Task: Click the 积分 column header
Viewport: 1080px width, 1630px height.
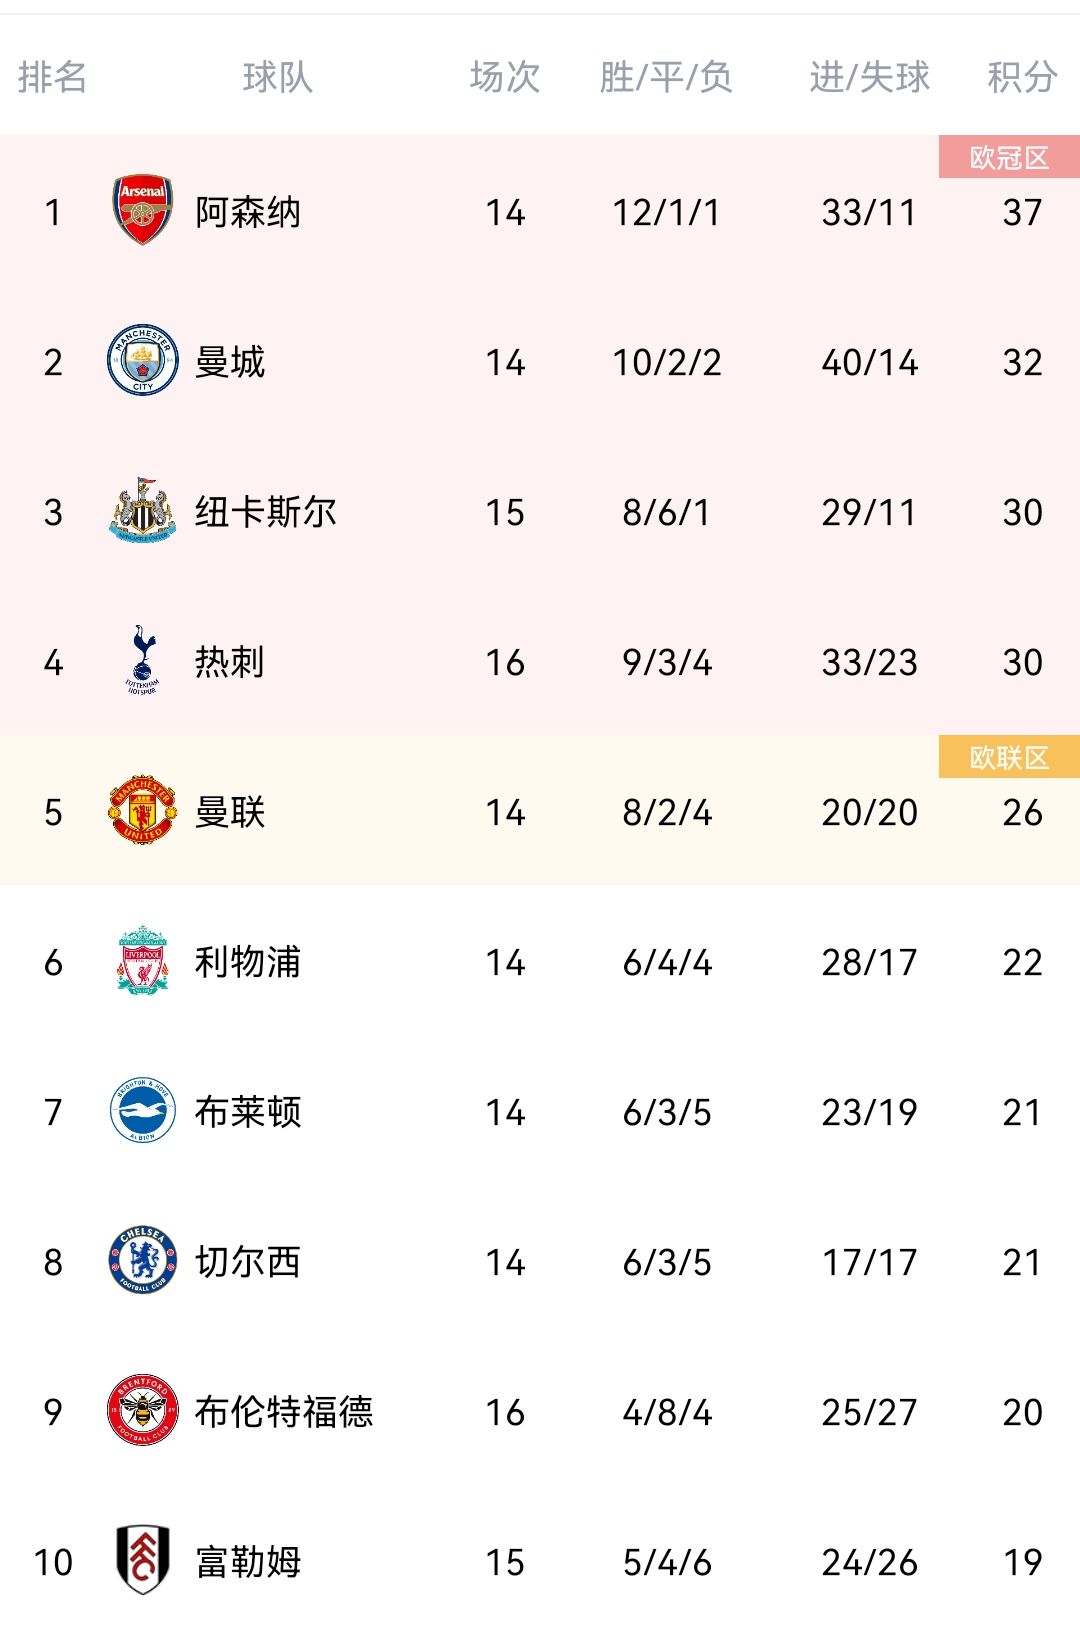Action: point(1022,77)
